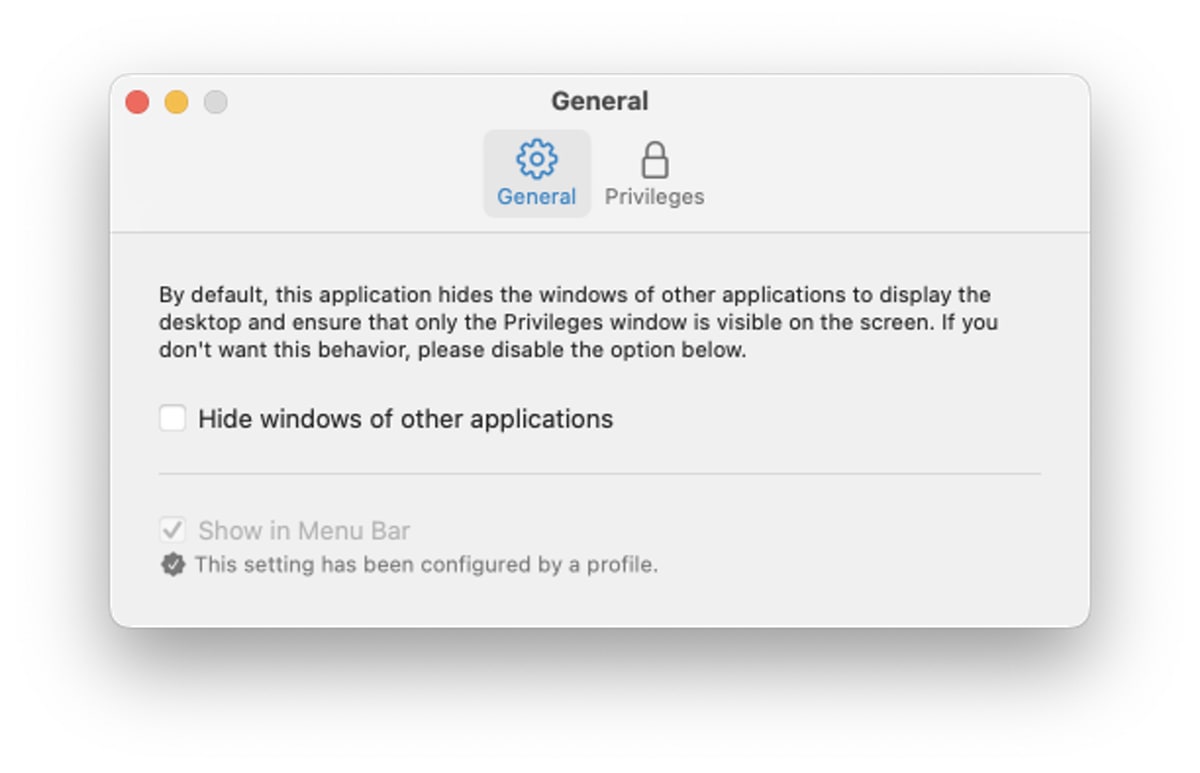Select the General tab label
Viewport: 1200px width, 773px height.
click(537, 197)
